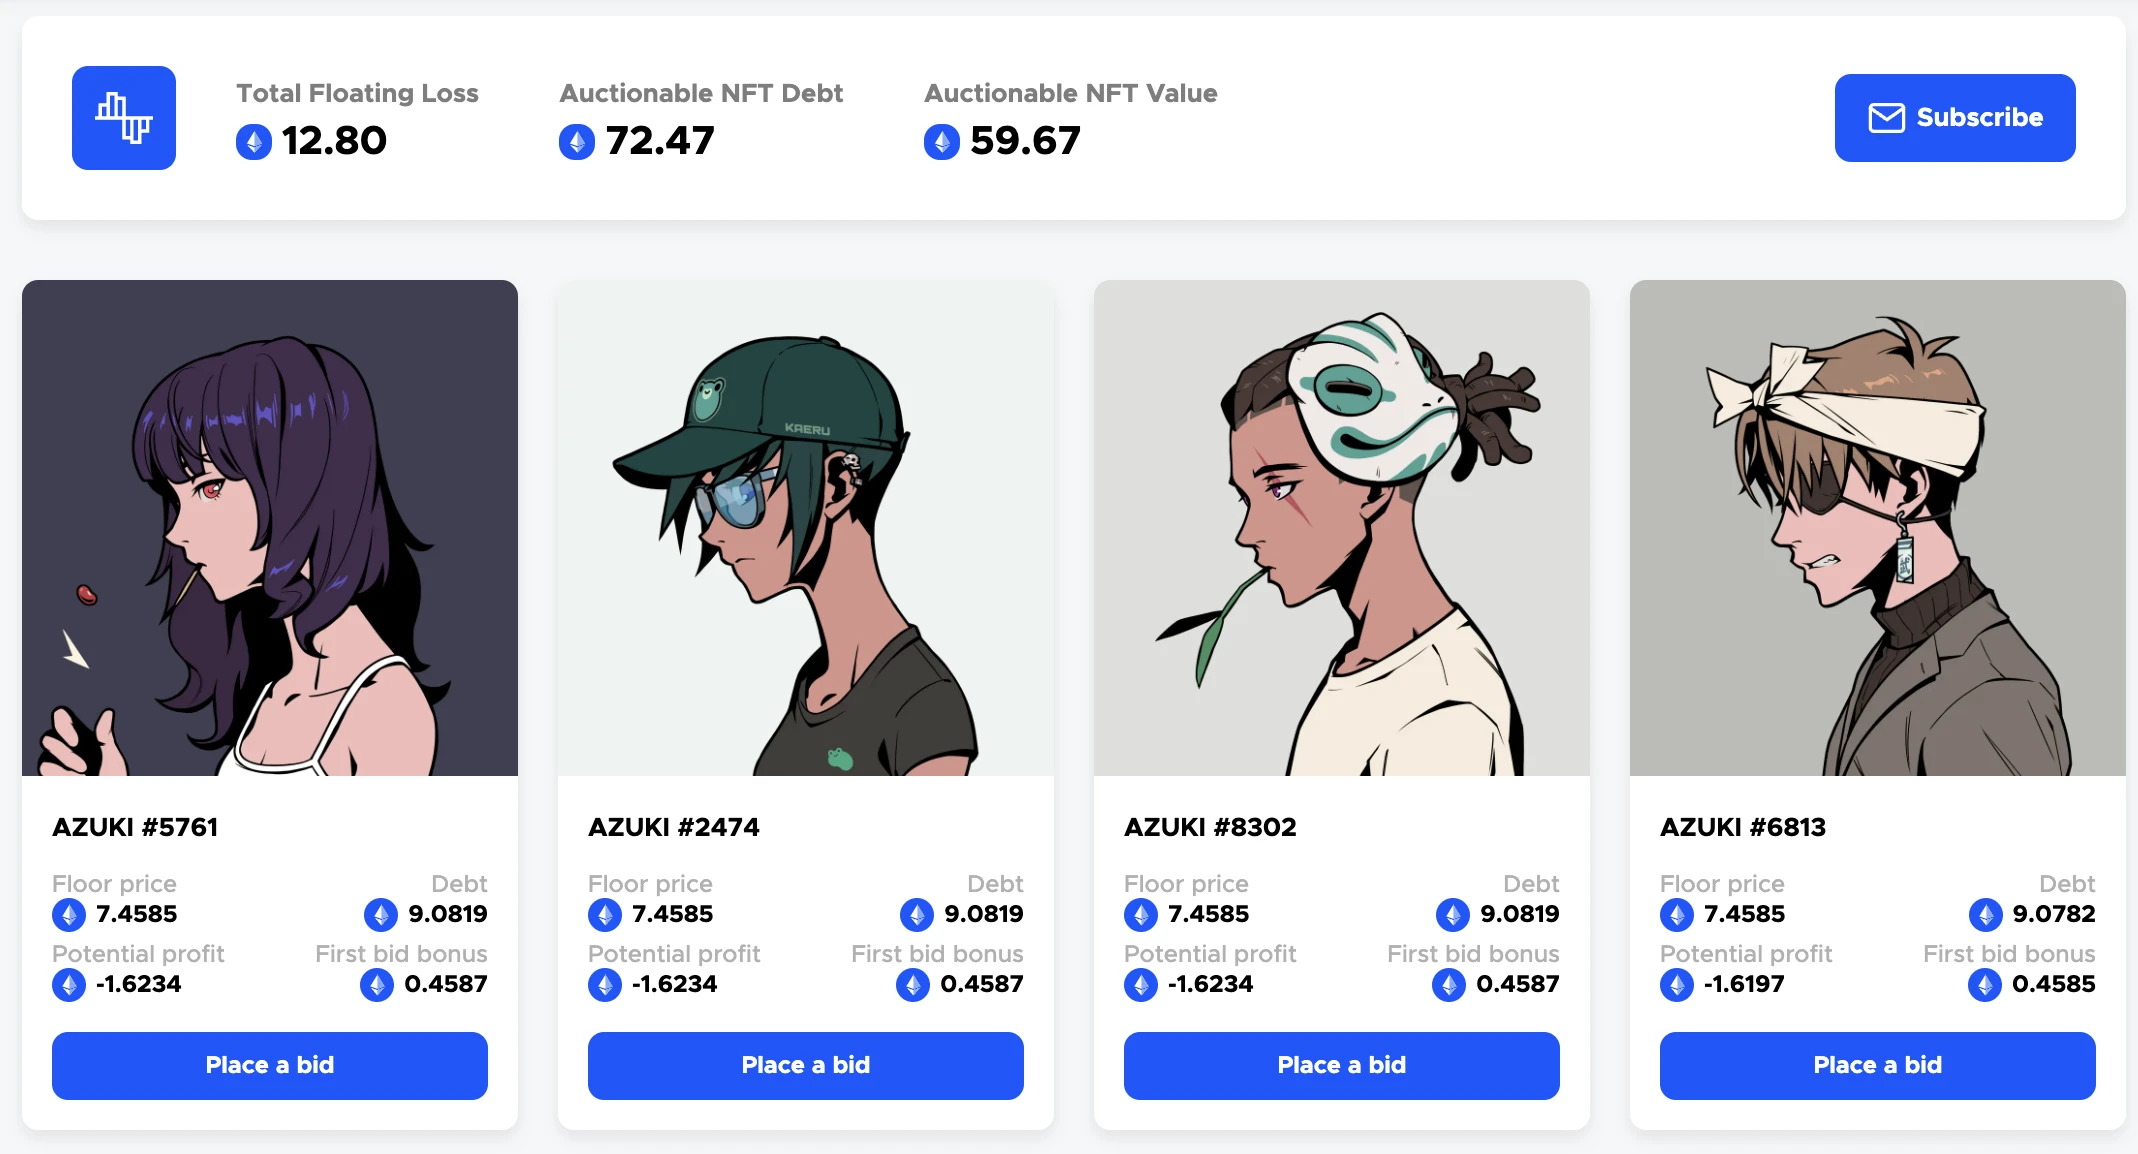The width and height of the screenshot is (2138, 1154).
Task: Click the blue auction chart logo icon
Action: [x=124, y=118]
